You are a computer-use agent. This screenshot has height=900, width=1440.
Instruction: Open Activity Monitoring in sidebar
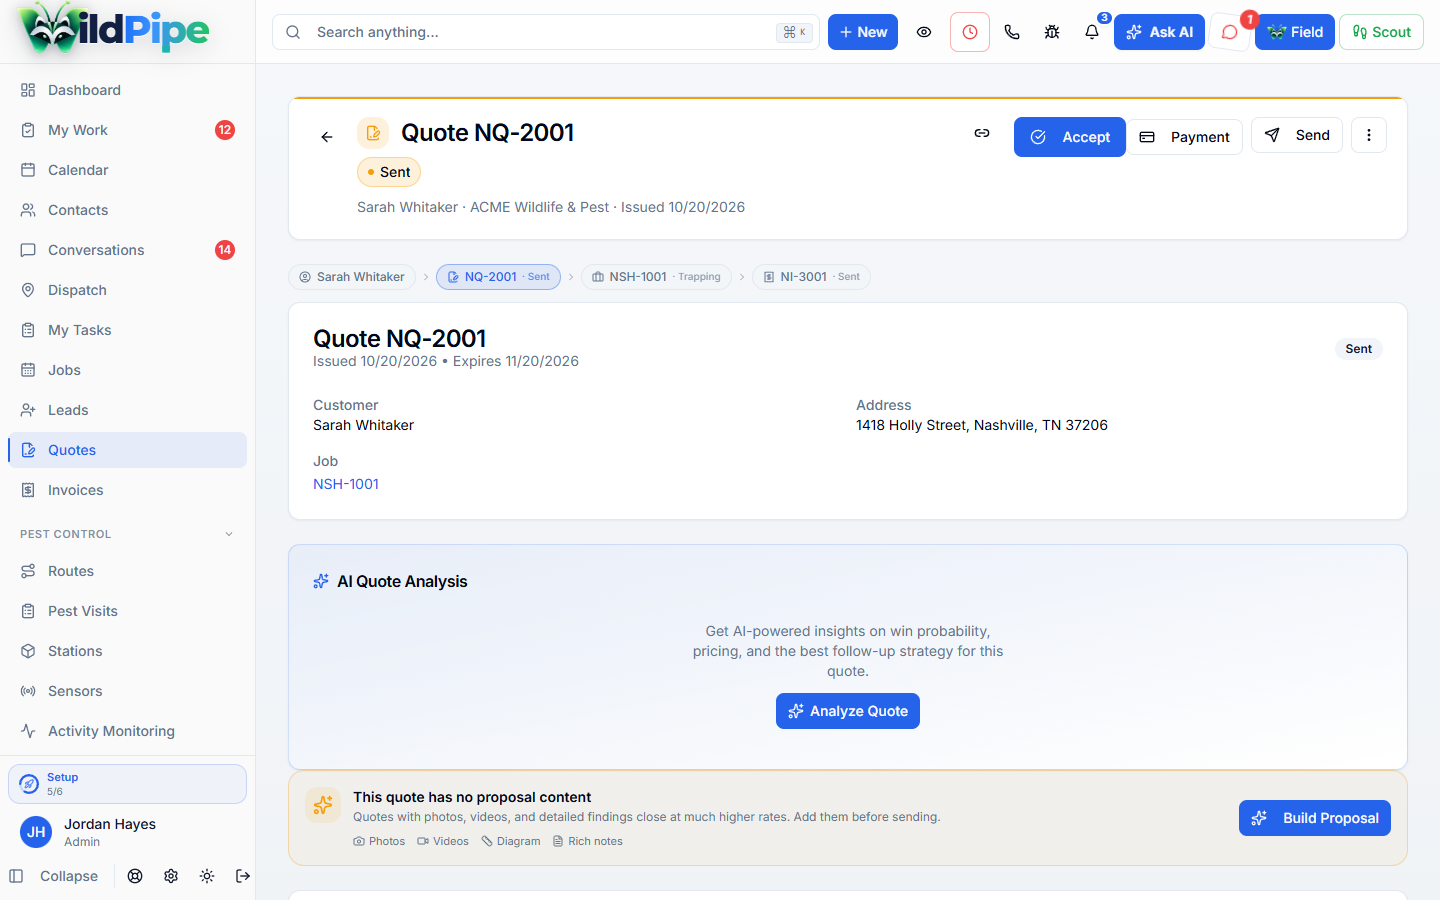pyautogui.click(x=127, y=731)
